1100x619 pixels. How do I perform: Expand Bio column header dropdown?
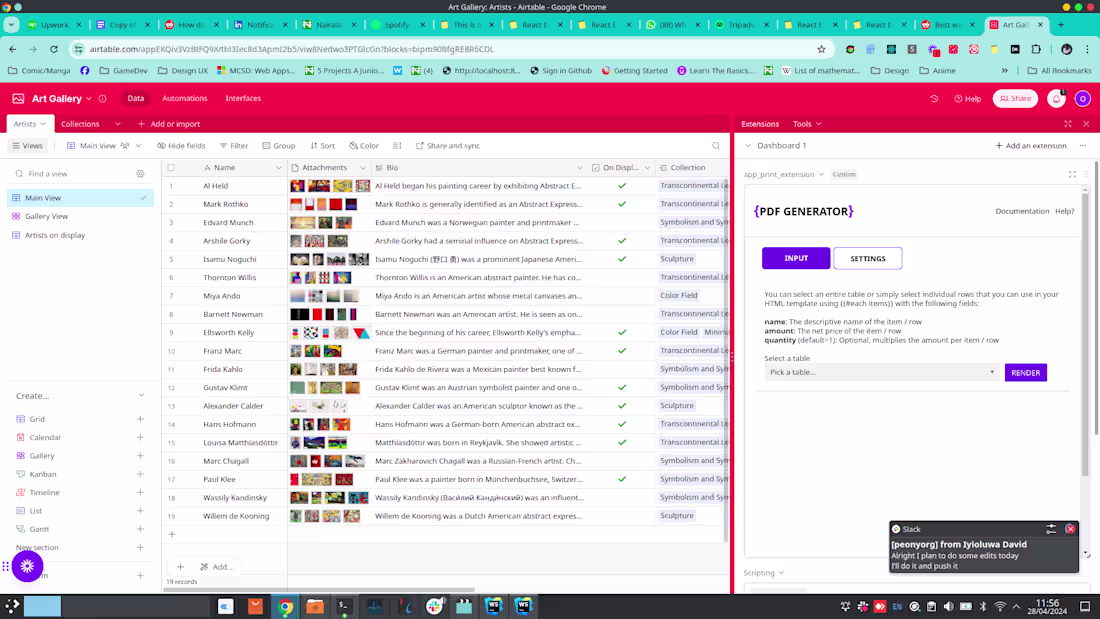tap(579, 168)
